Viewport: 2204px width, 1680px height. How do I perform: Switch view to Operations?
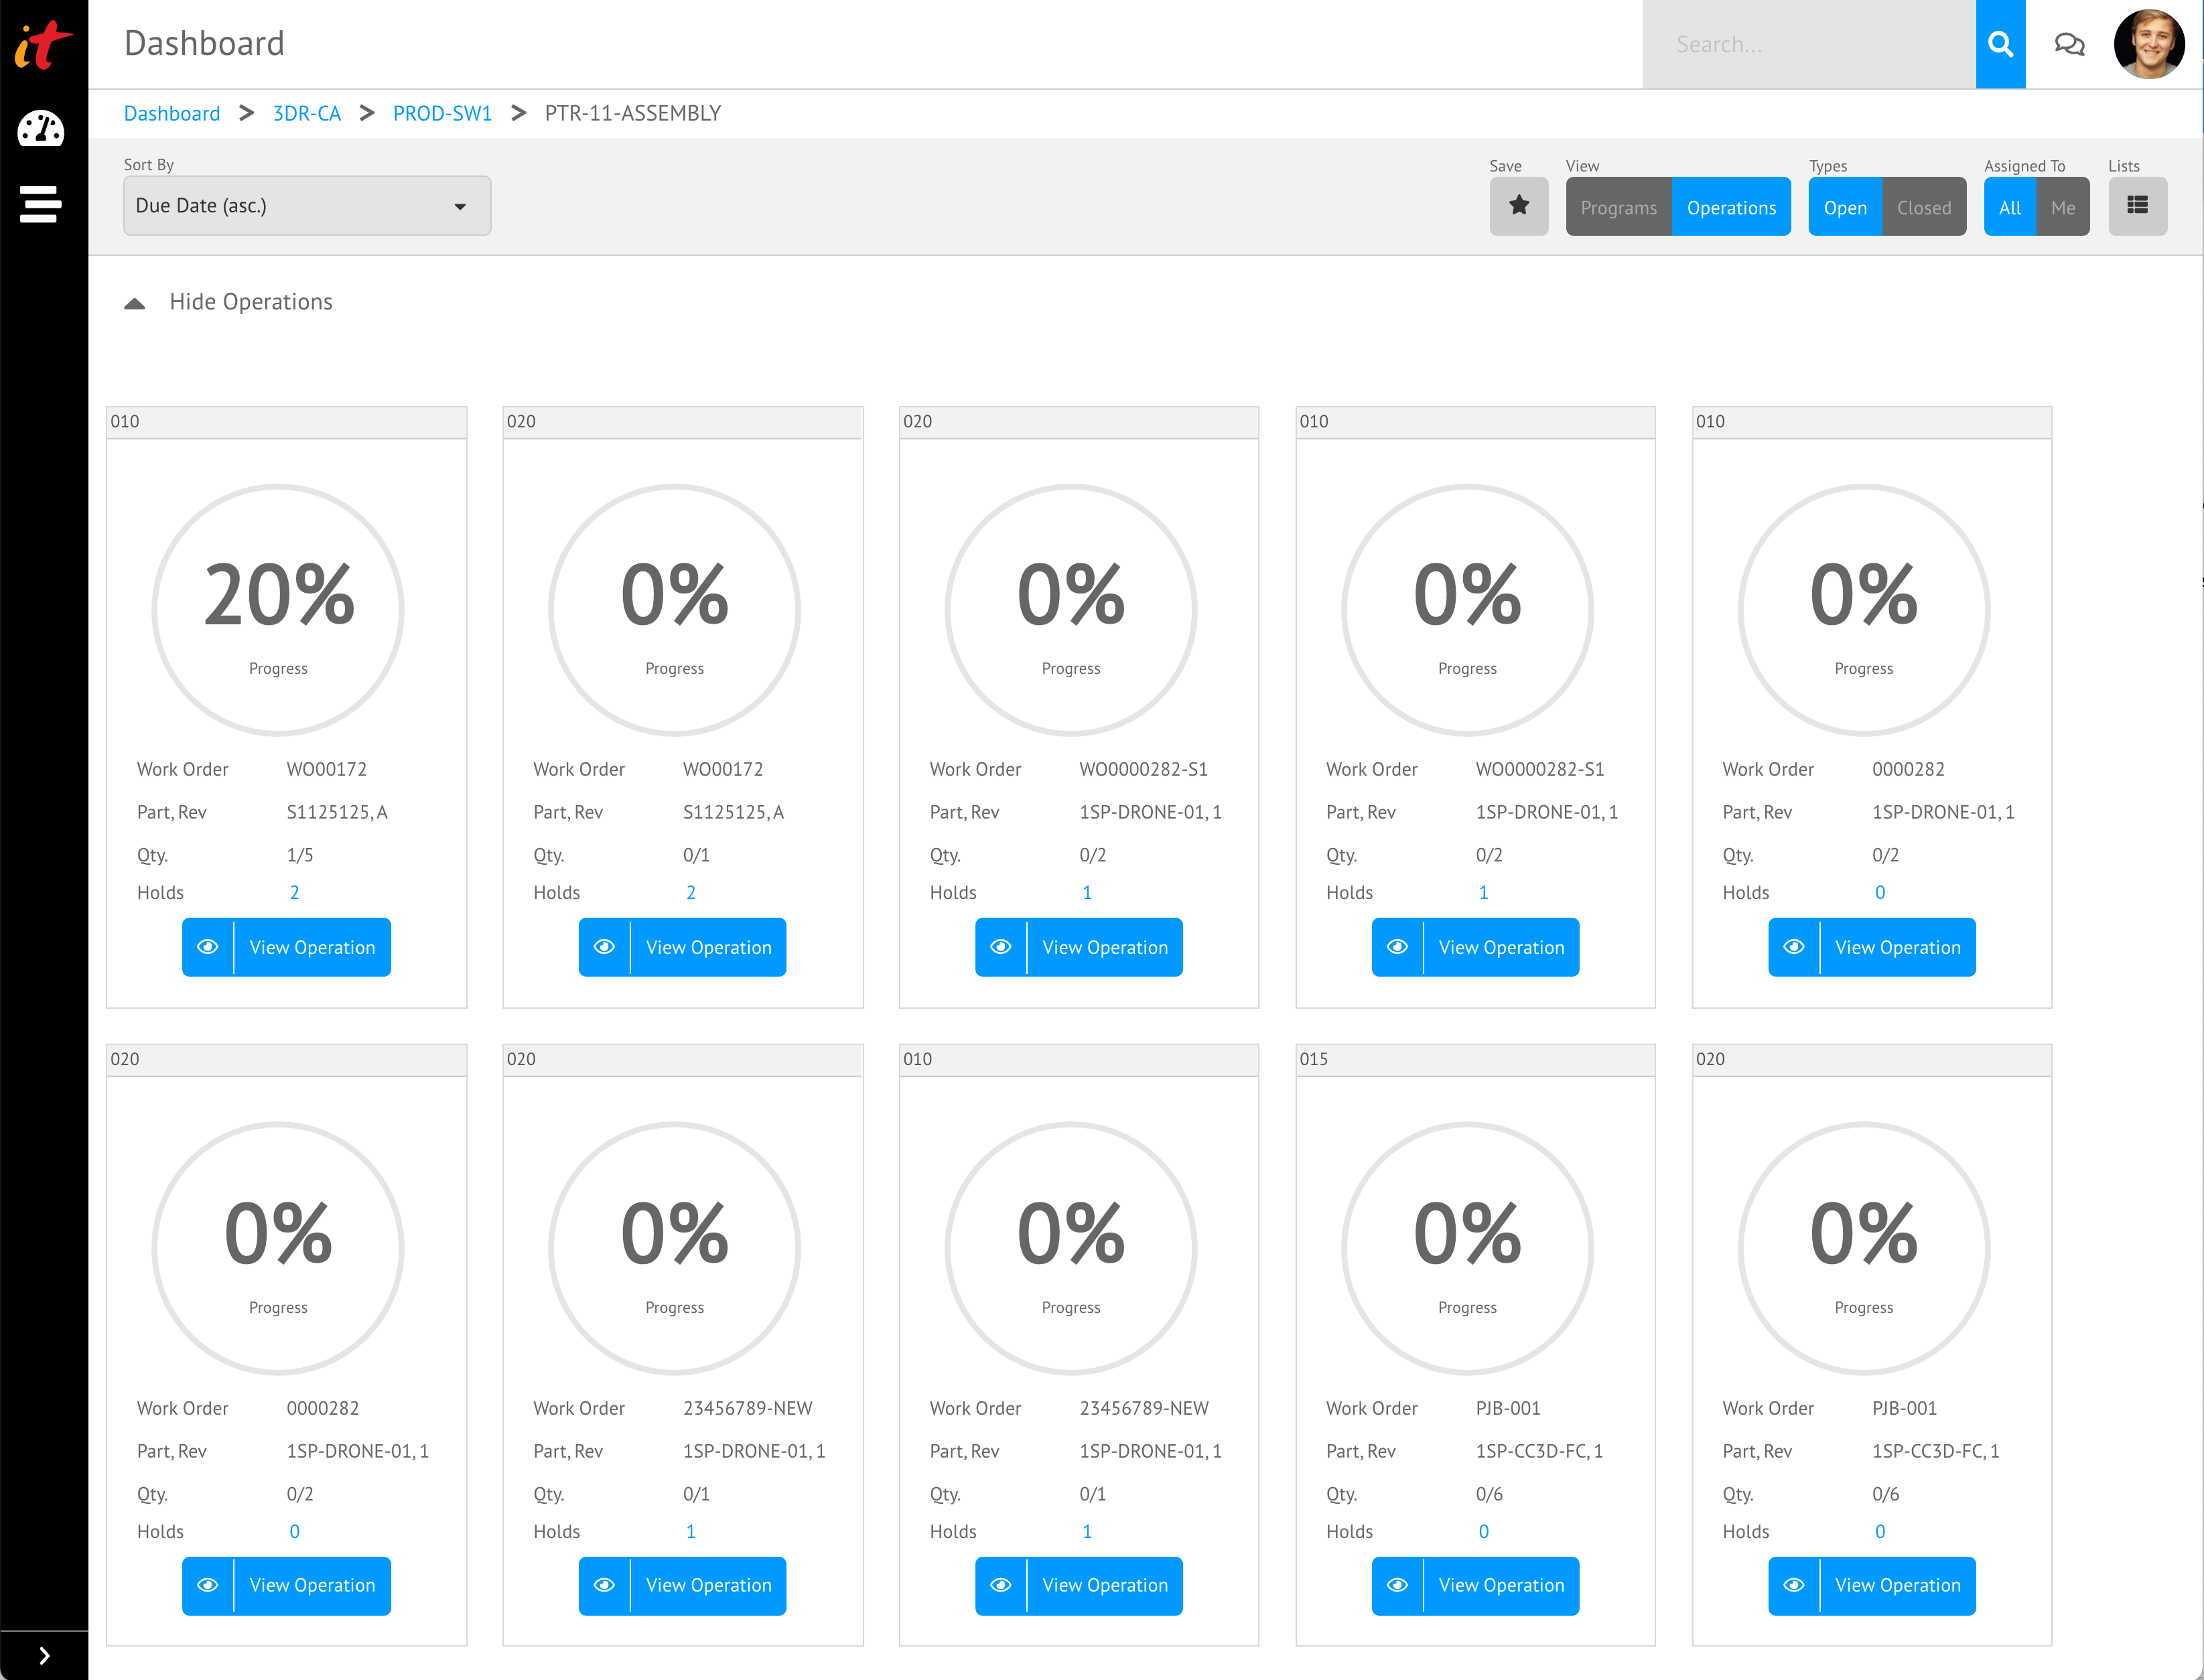click(1731, 207)
